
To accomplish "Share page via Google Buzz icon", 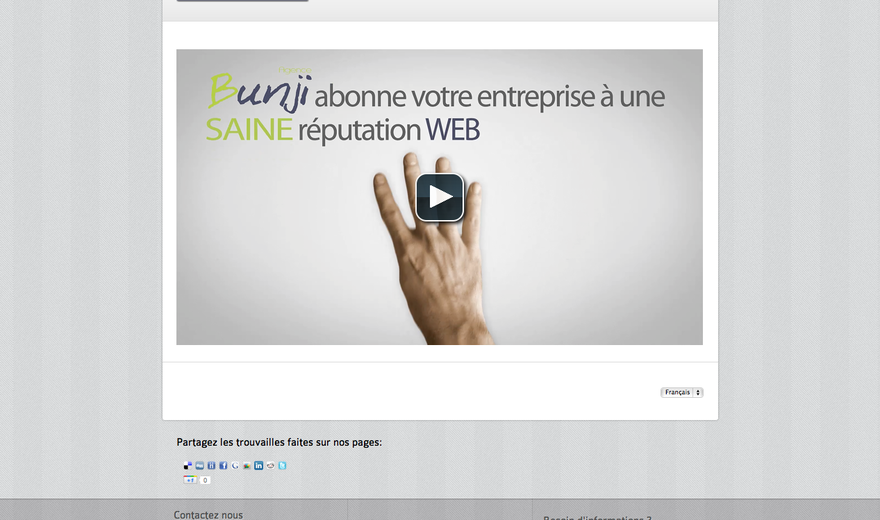I will (246, 466).
